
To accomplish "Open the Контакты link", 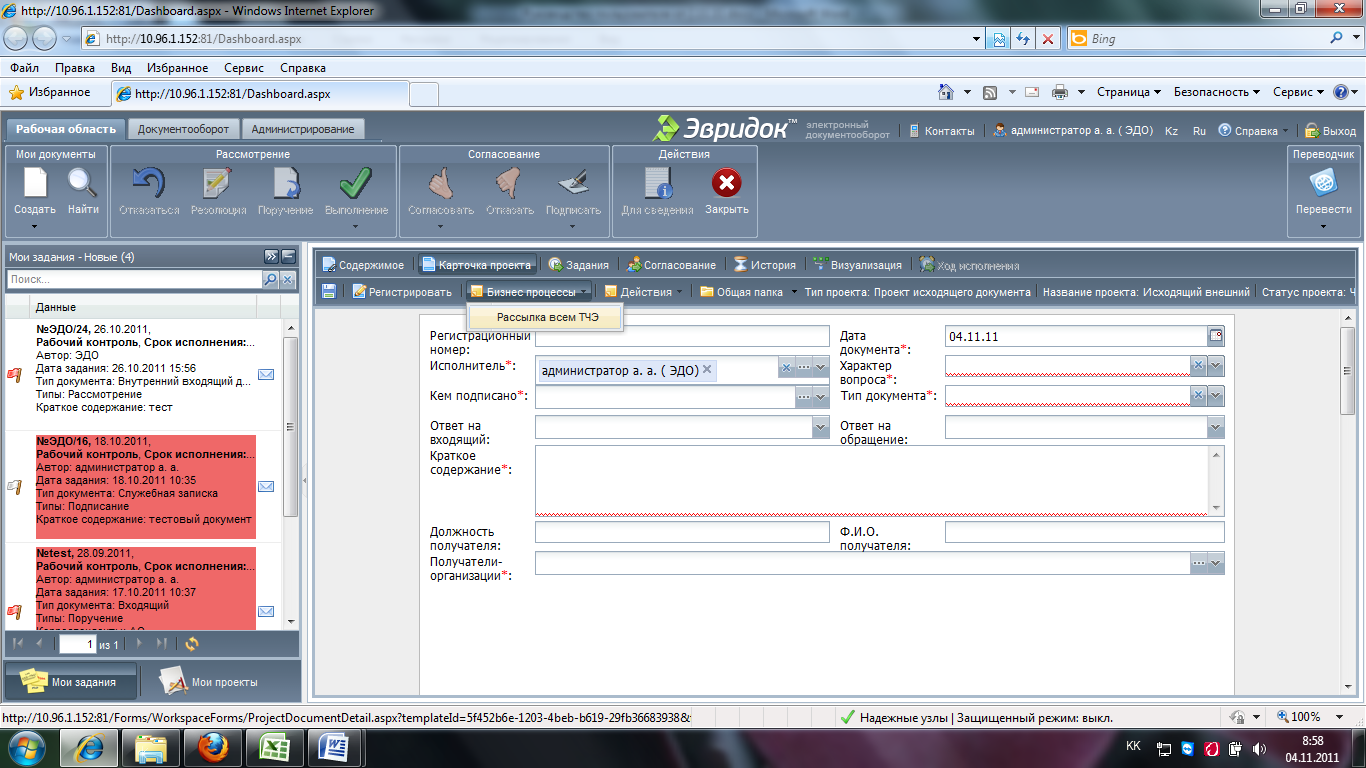I will point(940,131).
